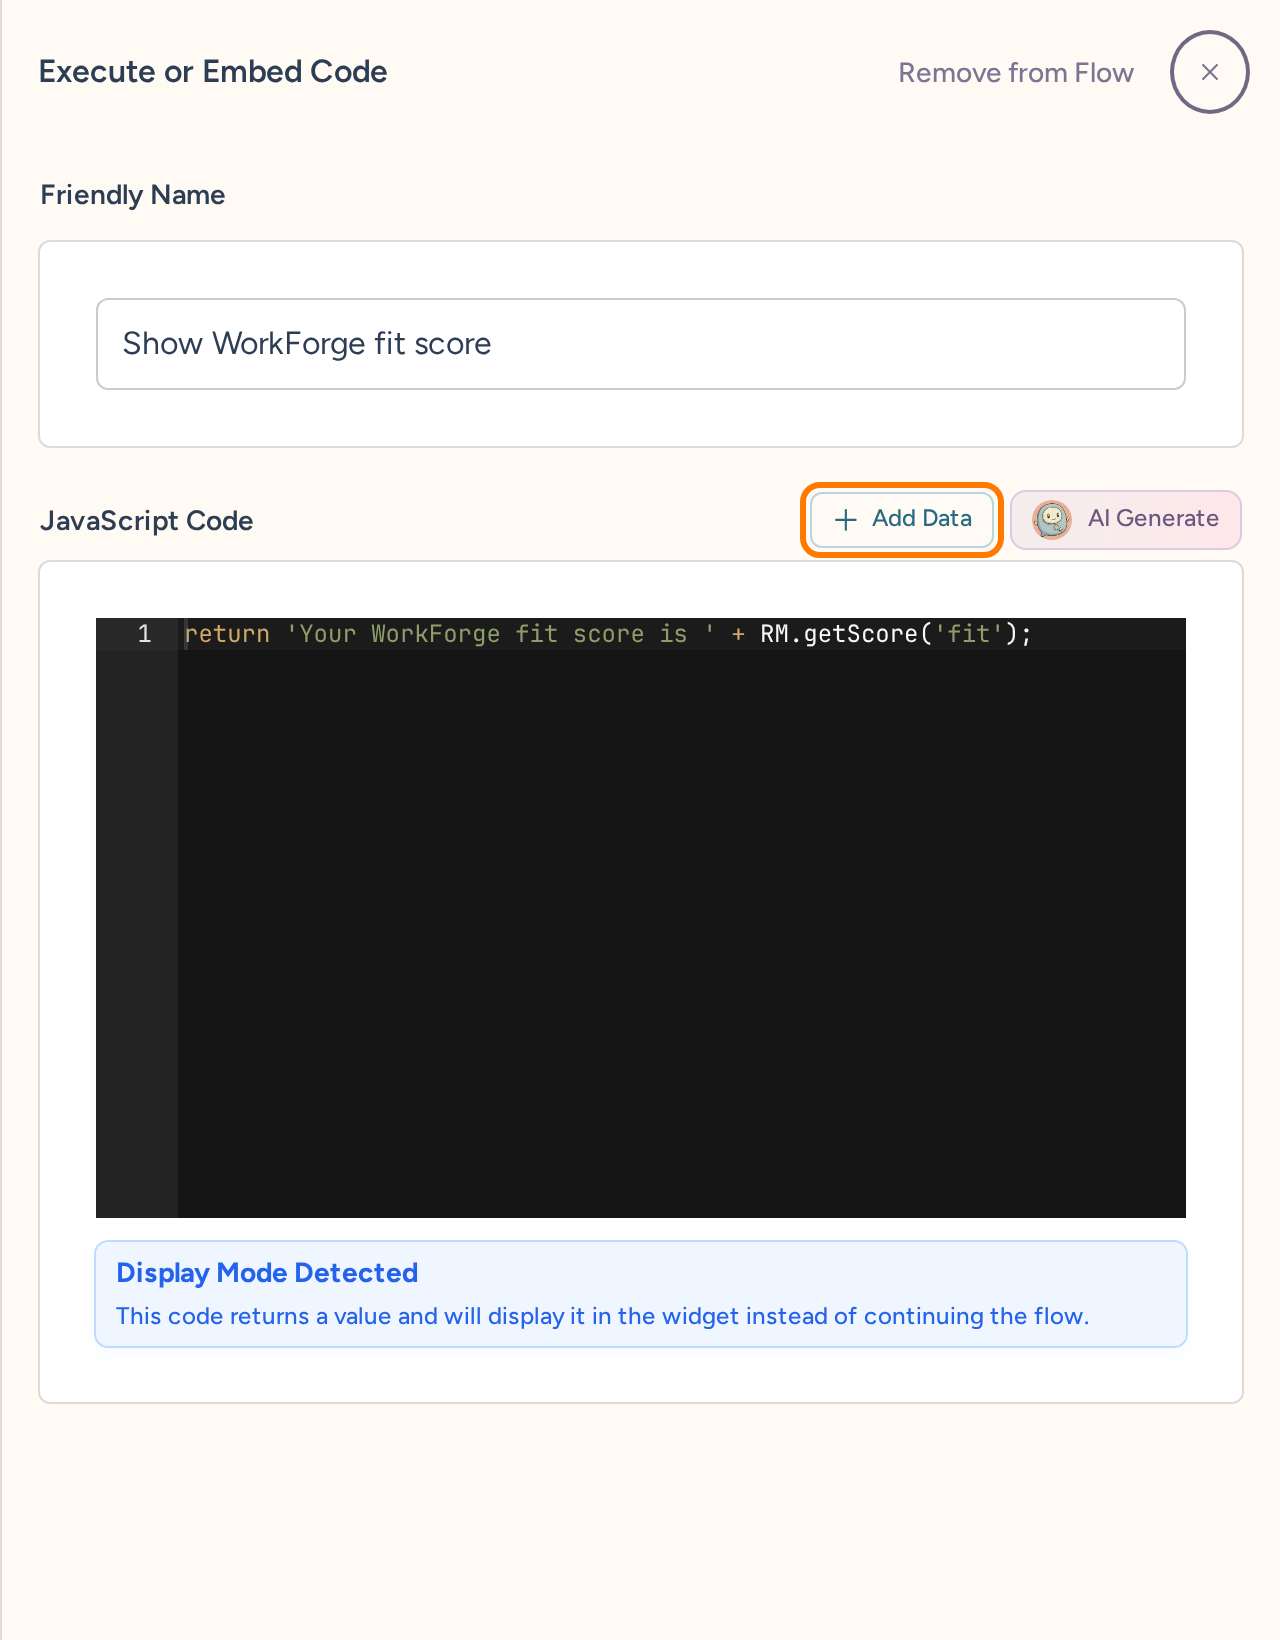Click the Friendly Name label
Screen dimensions: 1280x1640
pos(132,195)
